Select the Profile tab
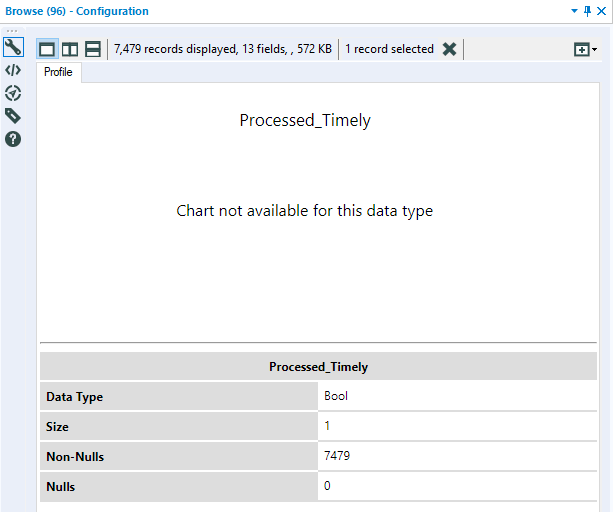The image size is (613, 512). pyautogui.click(x=58, y=72)
